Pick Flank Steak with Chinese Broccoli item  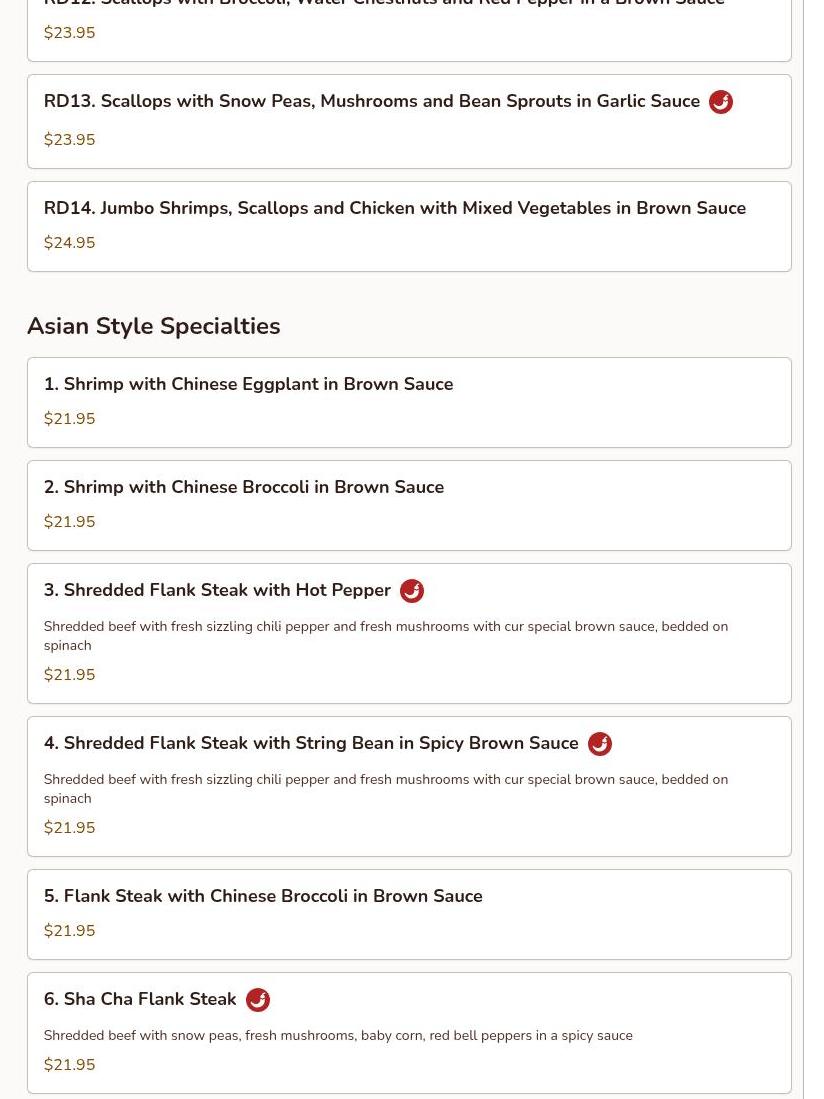(263, 896)
